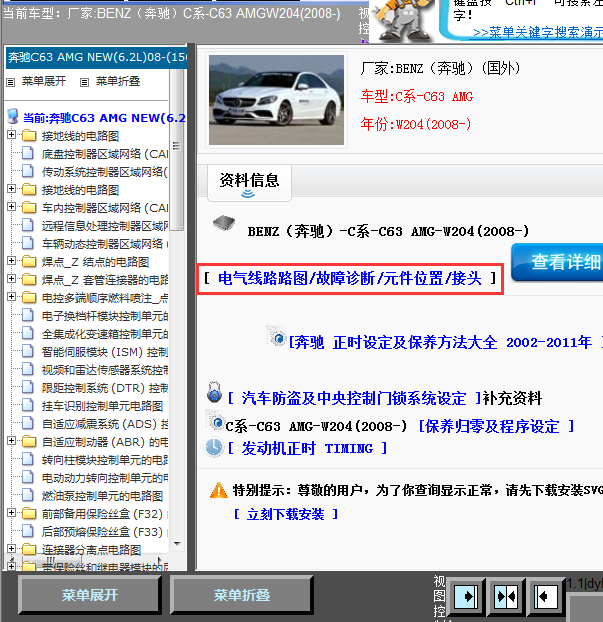
Task: Click the computer icon beside 当前:奔驰C63 AMG
Action: [13, 116]
